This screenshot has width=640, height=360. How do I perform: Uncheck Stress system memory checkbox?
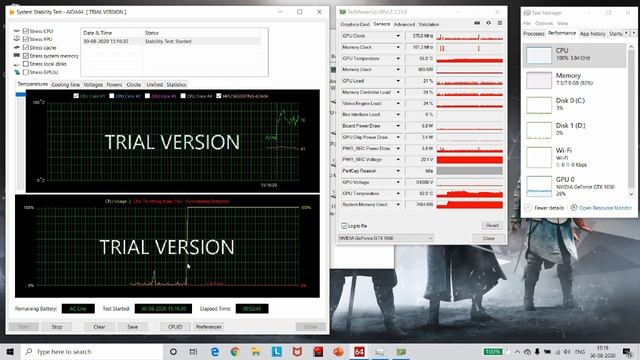click(26, 56)
